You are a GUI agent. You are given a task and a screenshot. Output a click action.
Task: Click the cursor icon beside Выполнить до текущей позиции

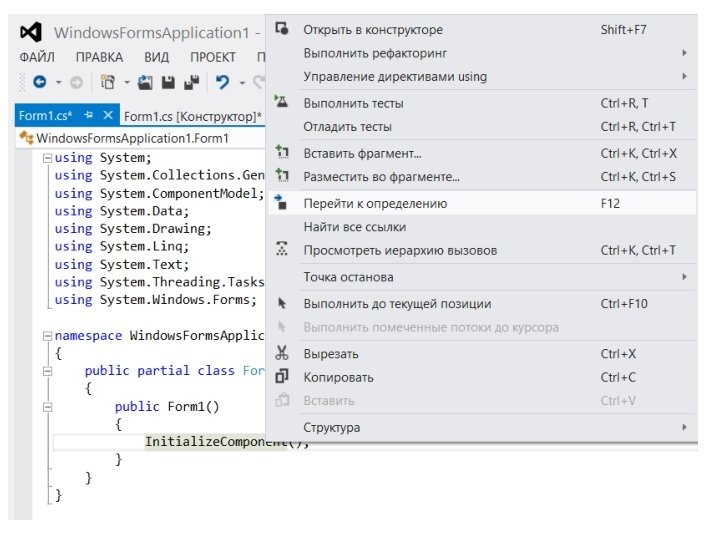[x=282, y=303]
